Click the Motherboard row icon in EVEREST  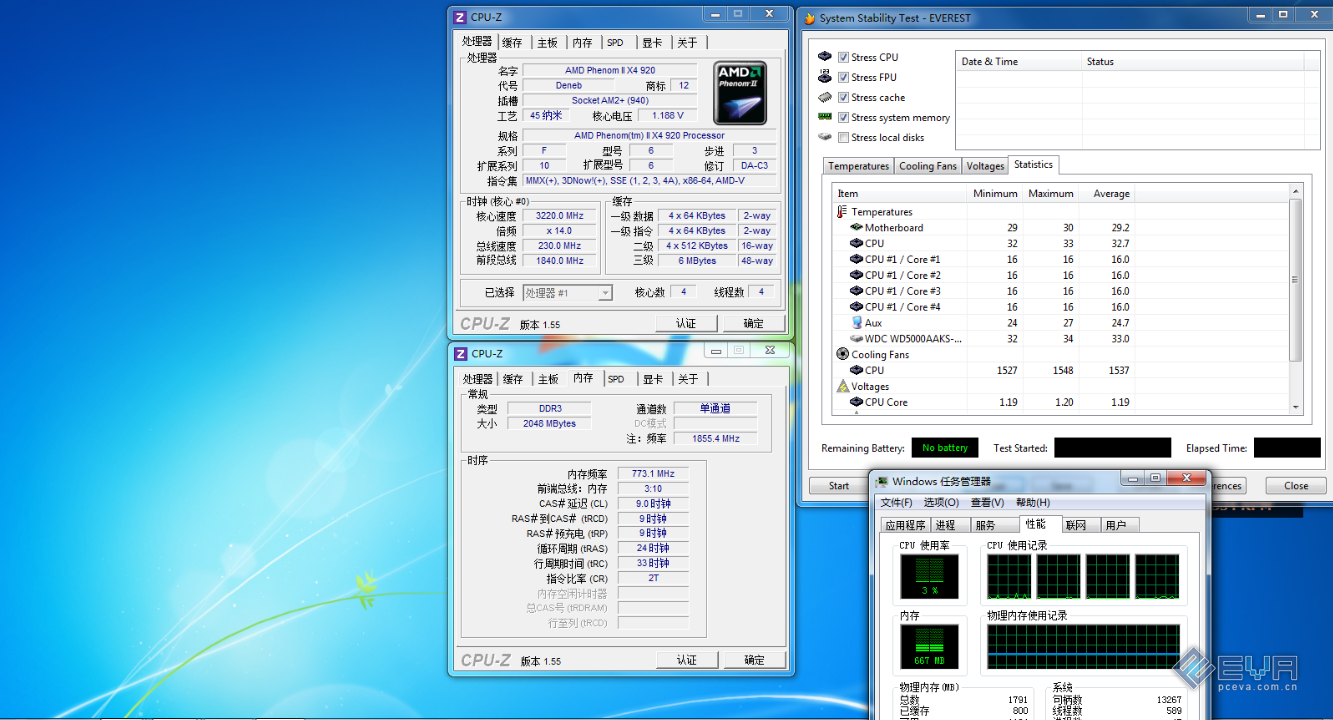tap(856, 228)
